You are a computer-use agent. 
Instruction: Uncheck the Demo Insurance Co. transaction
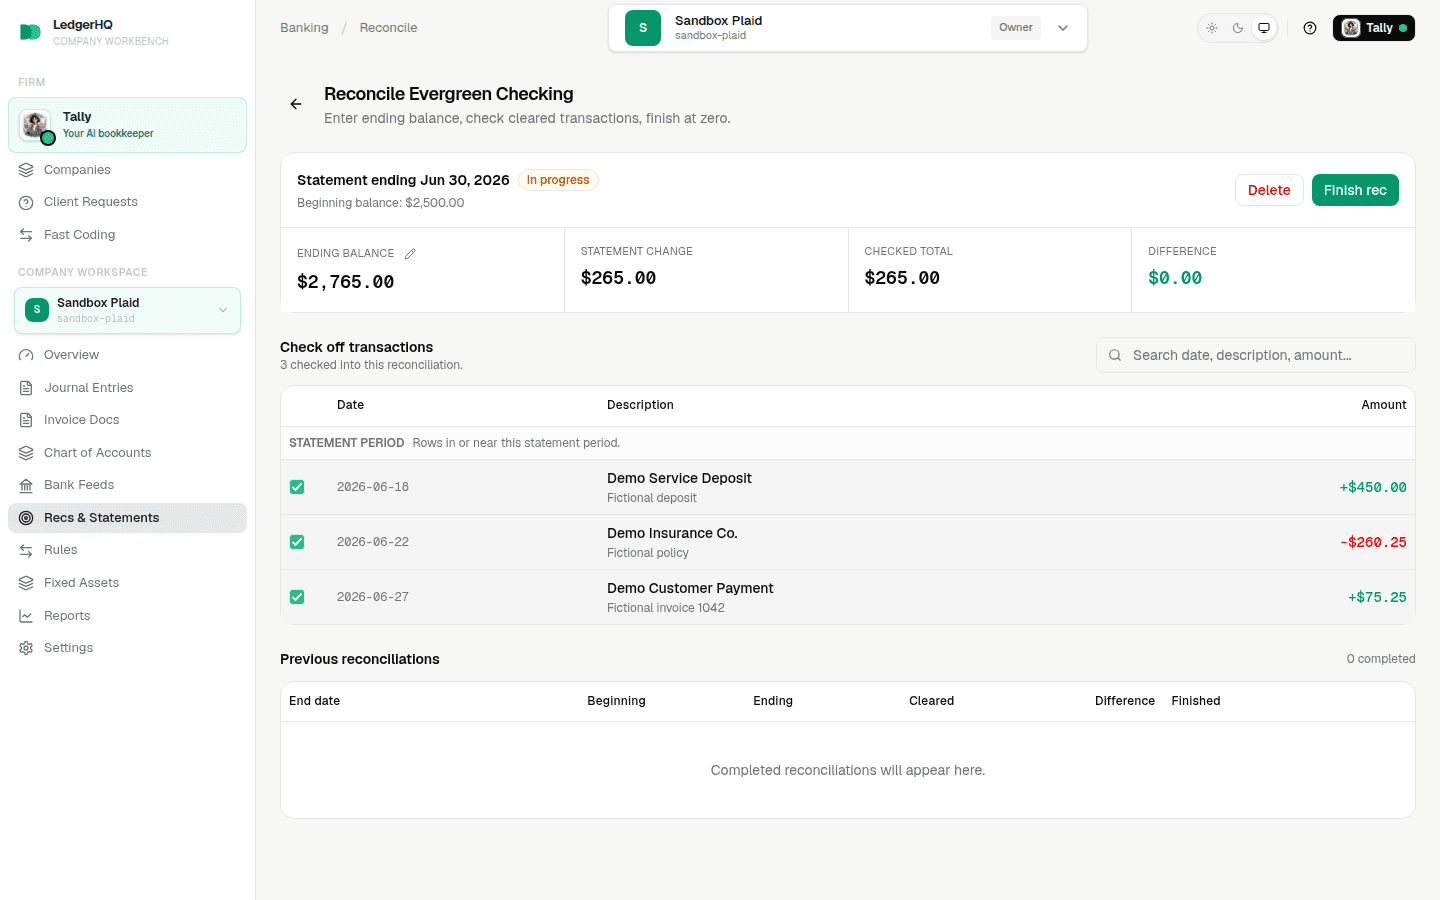(297, 542)
